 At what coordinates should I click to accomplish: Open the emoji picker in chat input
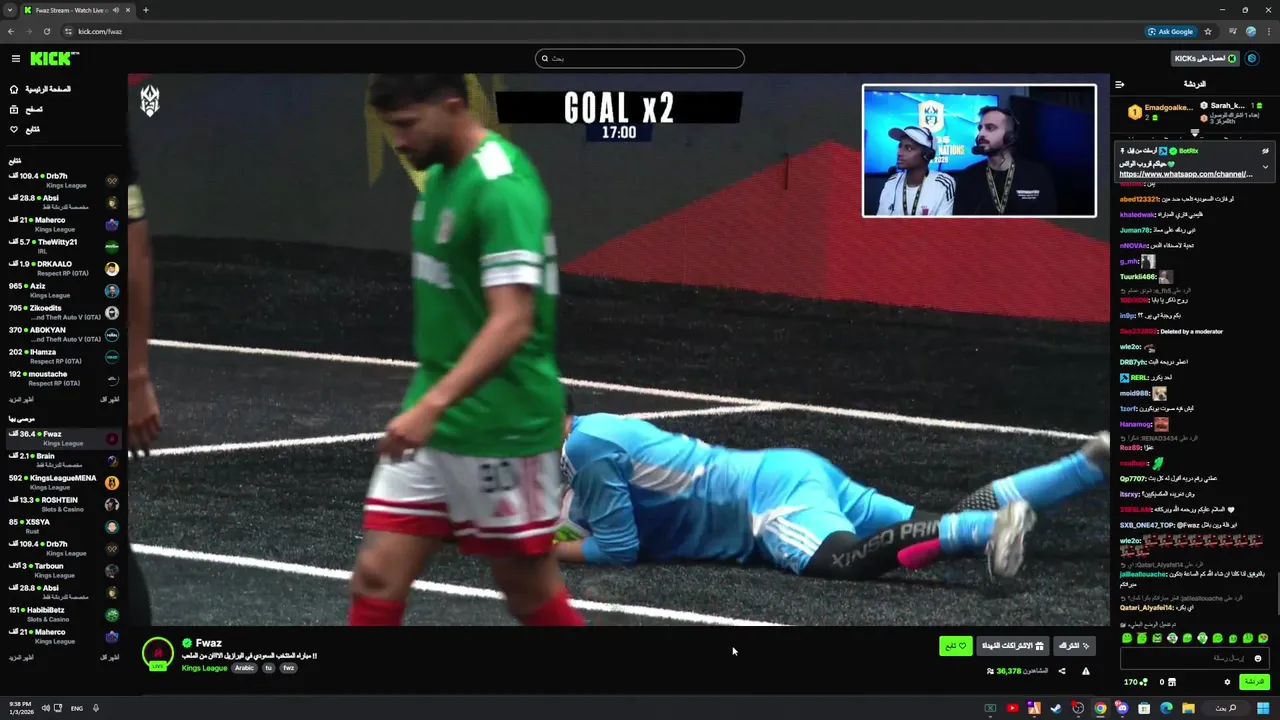coord(1258,658)
